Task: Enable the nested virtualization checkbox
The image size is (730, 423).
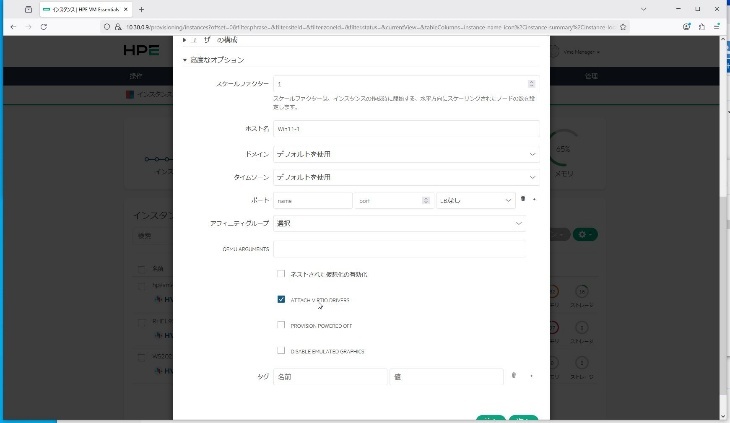Action: (281, 273)
